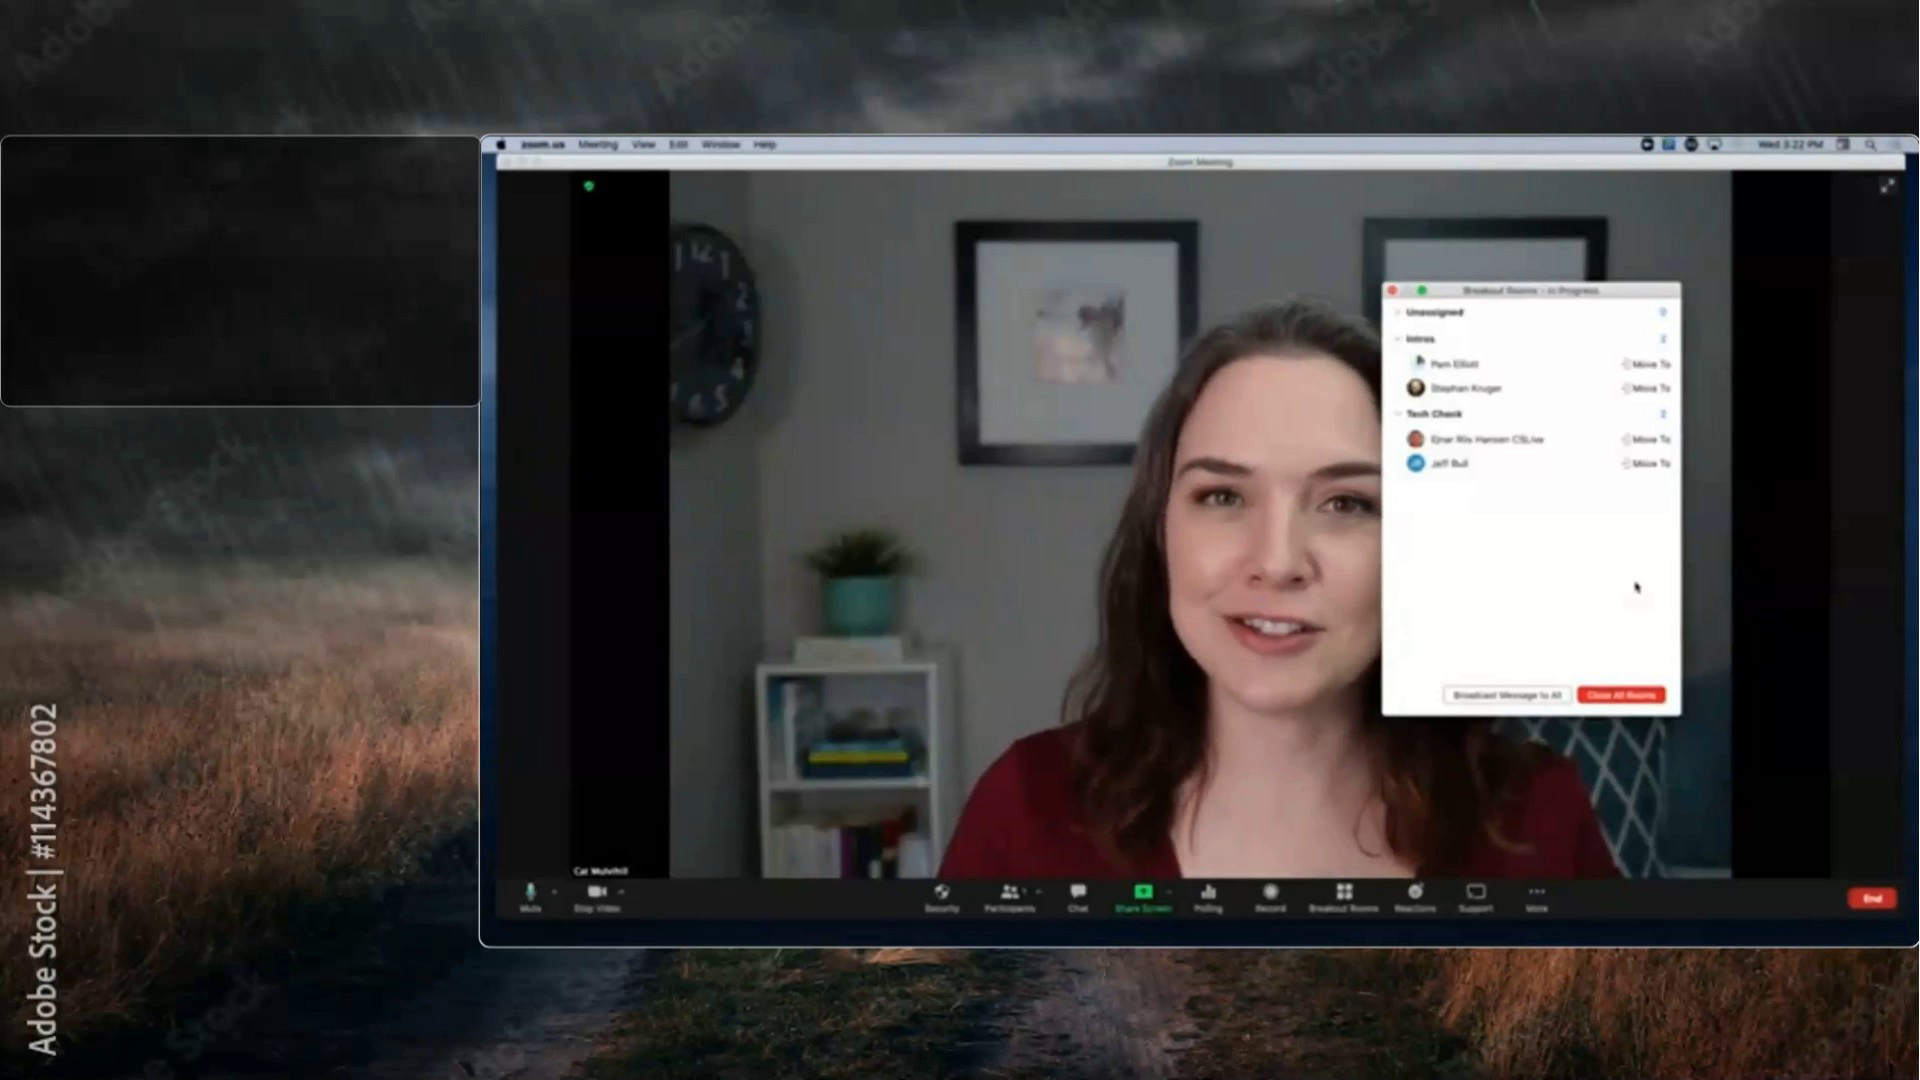Start recording with the Record button
Screen dimensions: 1920x1080
[1270, 897]
